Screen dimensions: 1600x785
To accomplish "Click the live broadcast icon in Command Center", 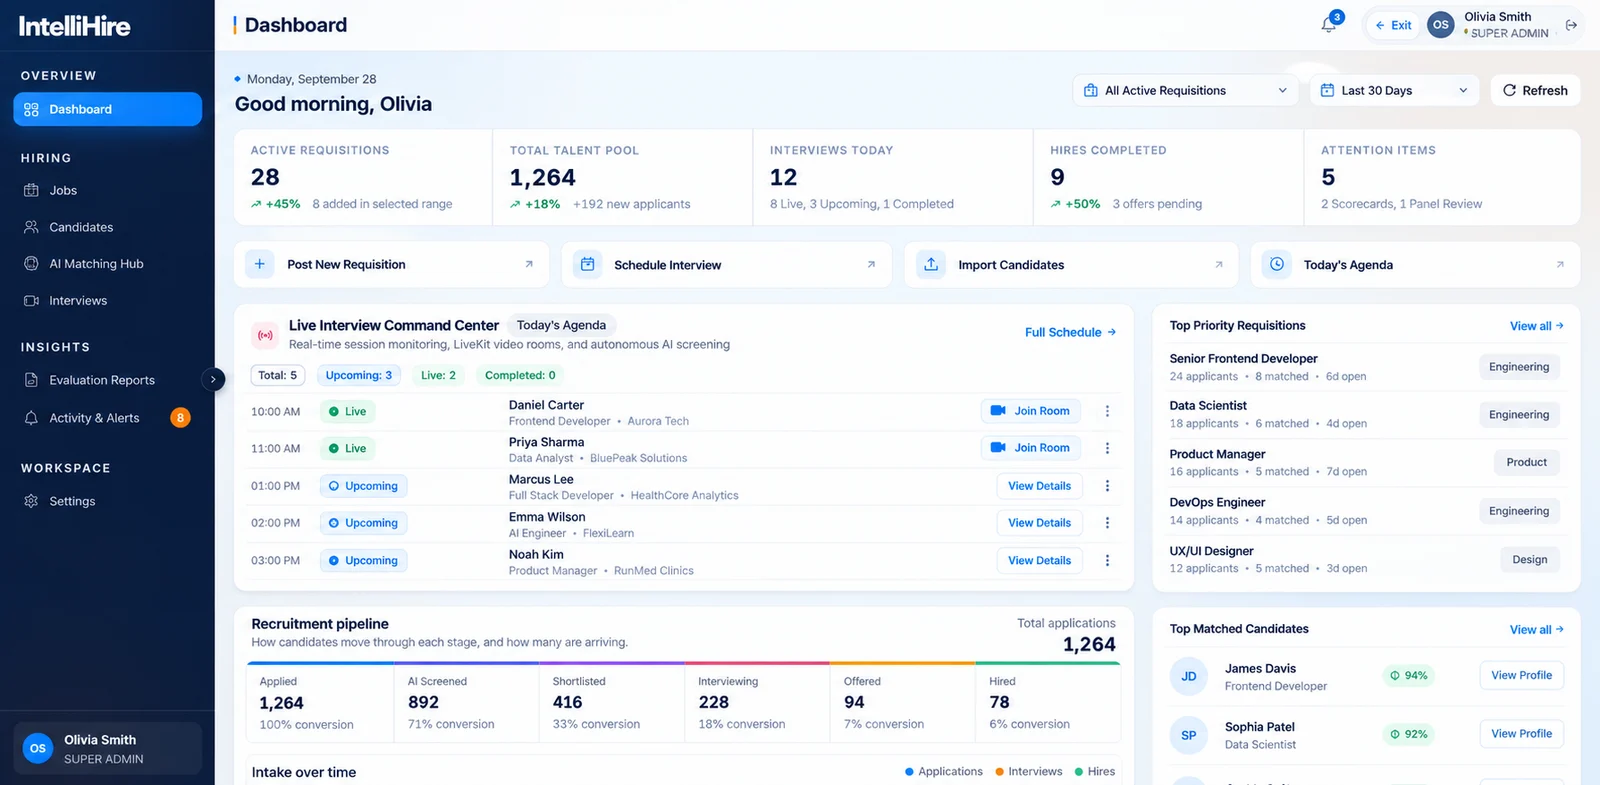I will click(x=265, y=335).
